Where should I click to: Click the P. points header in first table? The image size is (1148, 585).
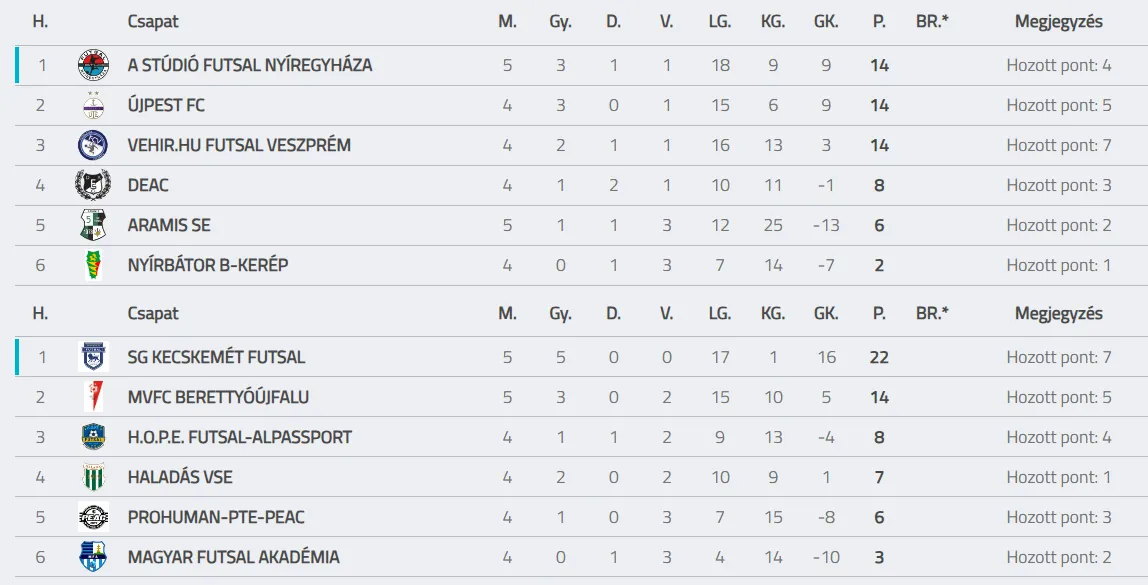[879, 22]
